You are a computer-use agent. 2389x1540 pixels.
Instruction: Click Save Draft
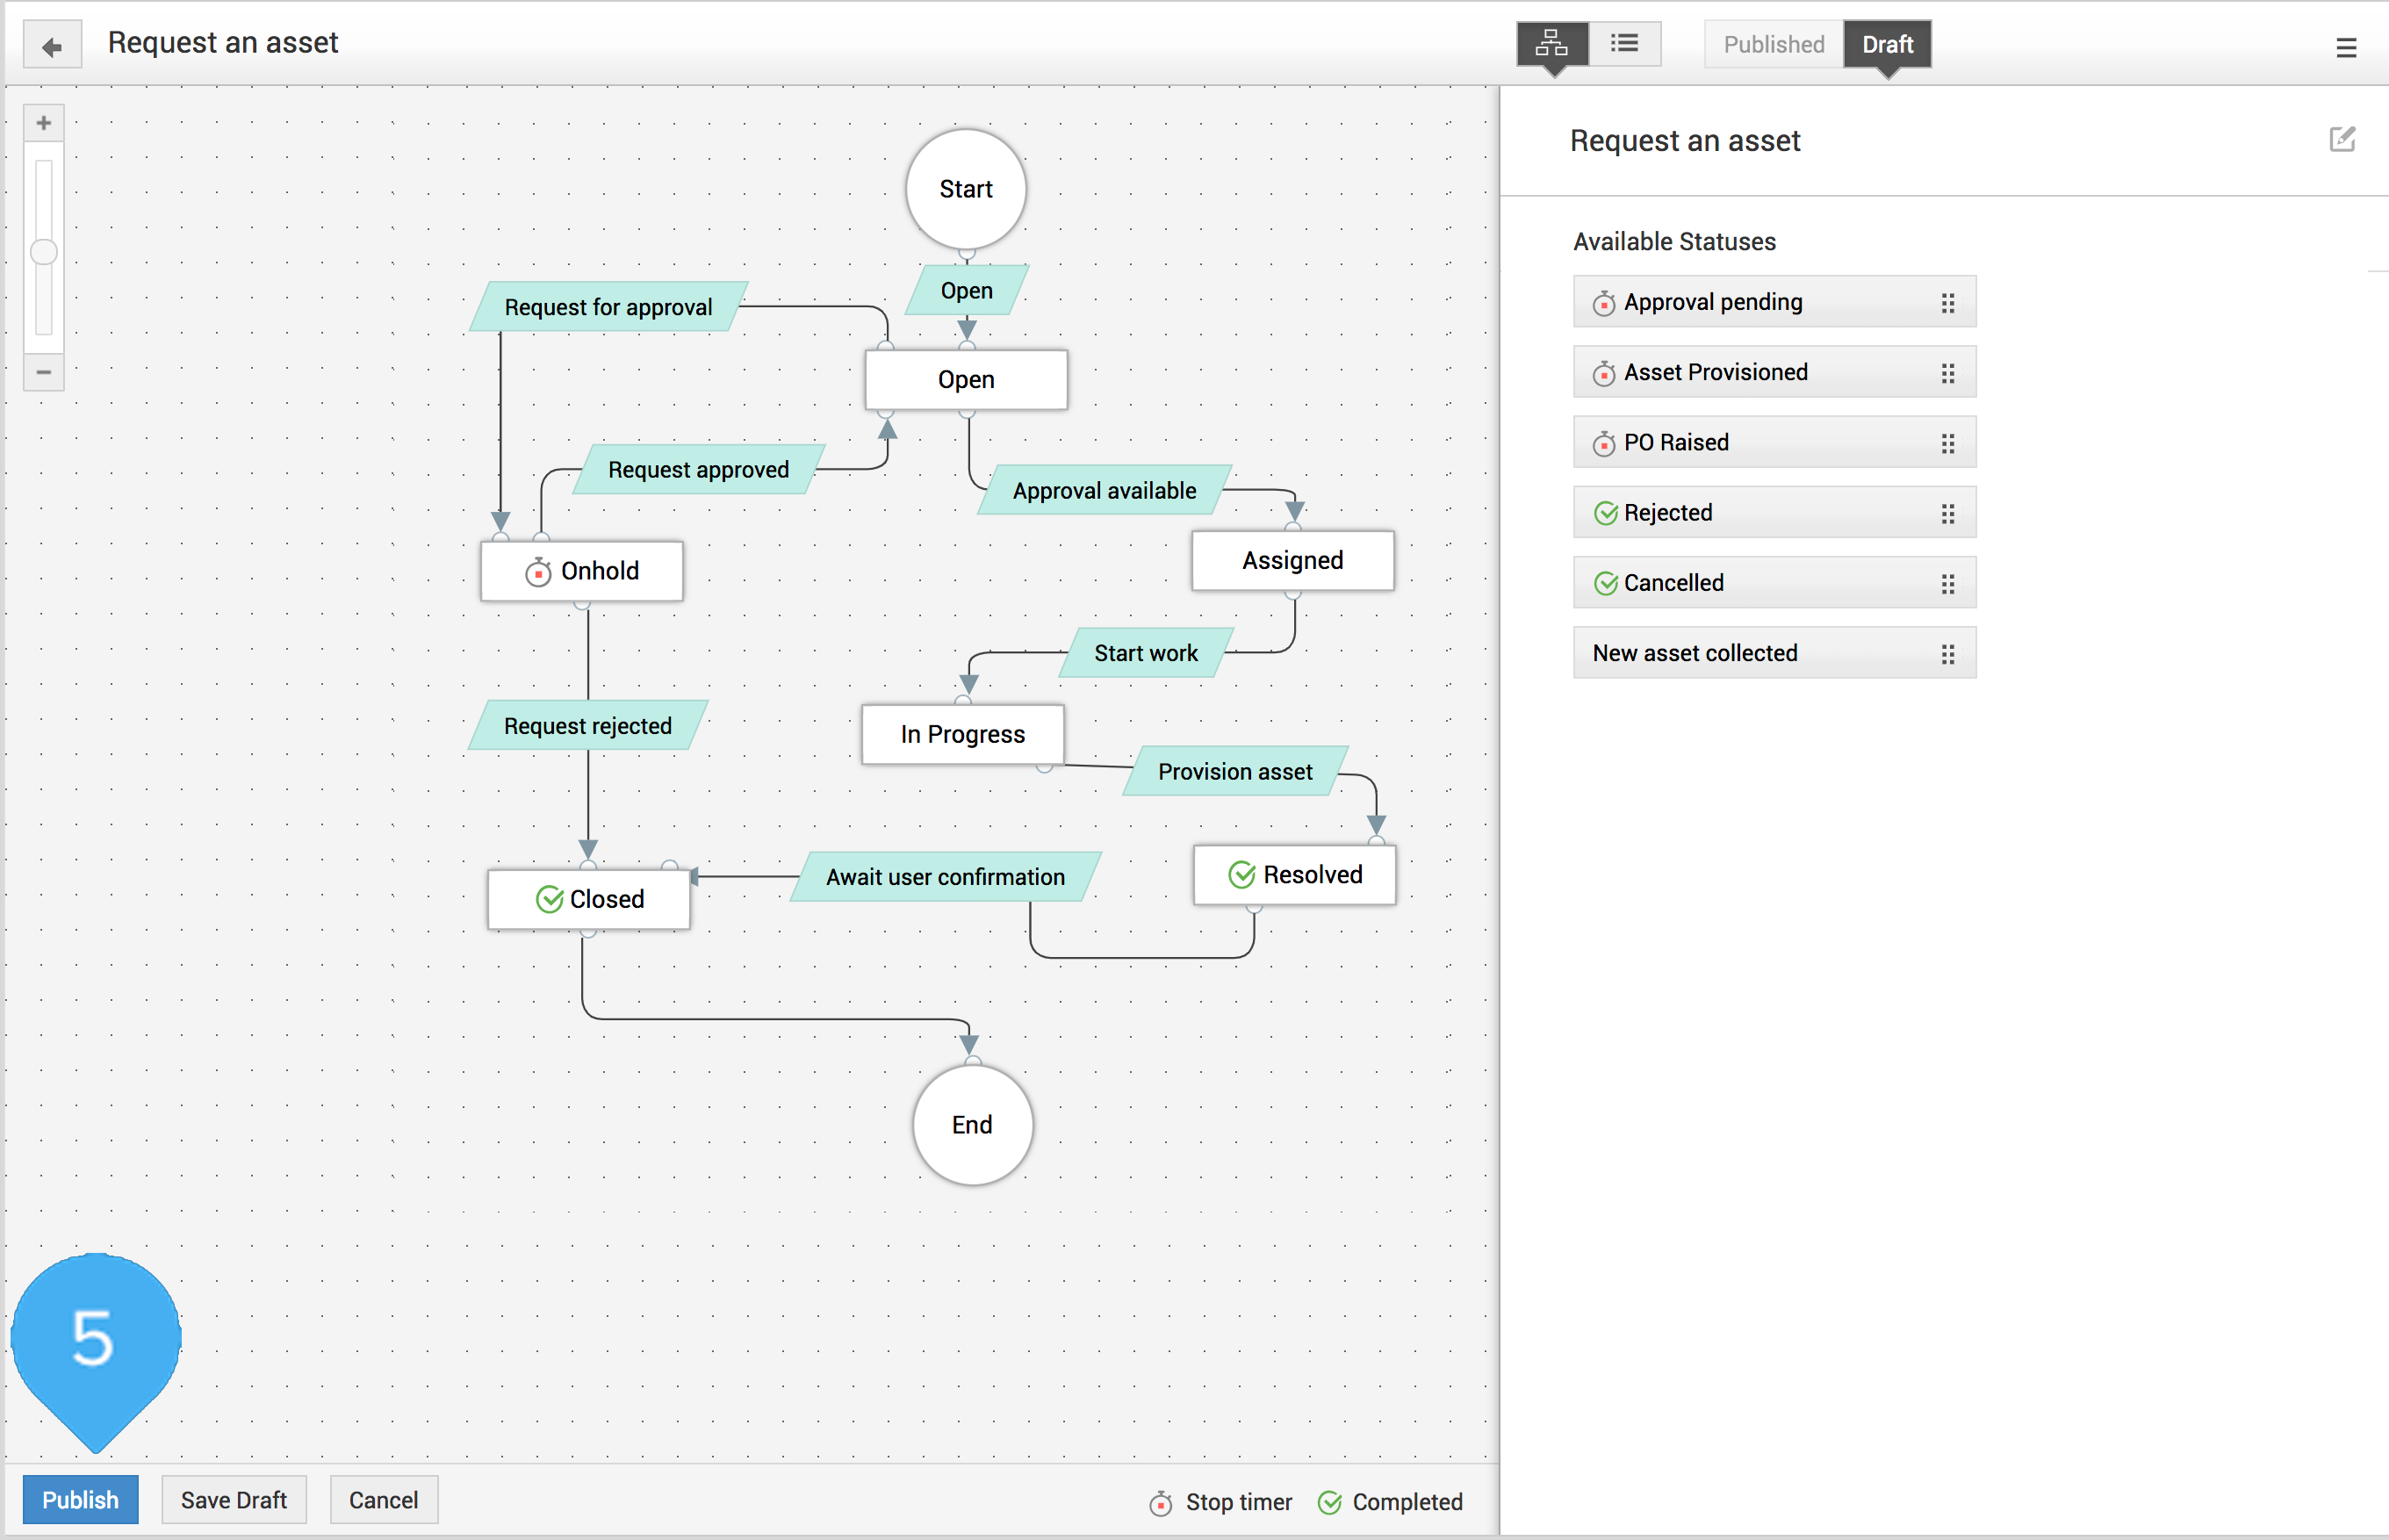(x=234, y=1499)
